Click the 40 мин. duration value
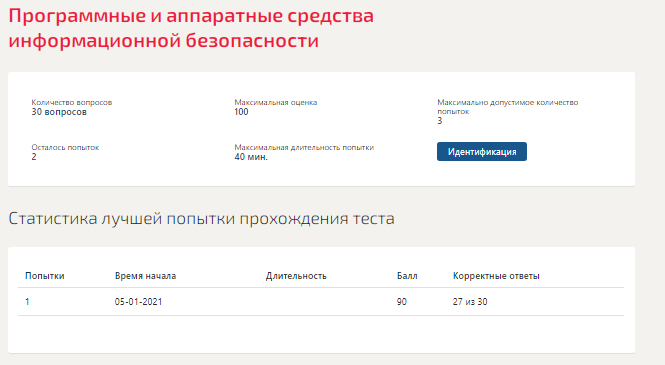Screen dimensions: 665x365 pyautogui.click(x=251, y=157)
